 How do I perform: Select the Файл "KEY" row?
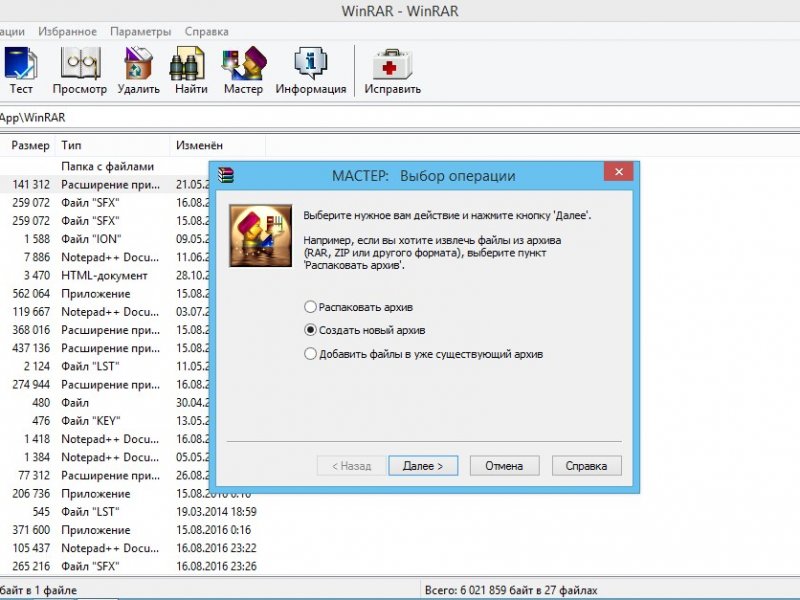coord(105,421)
